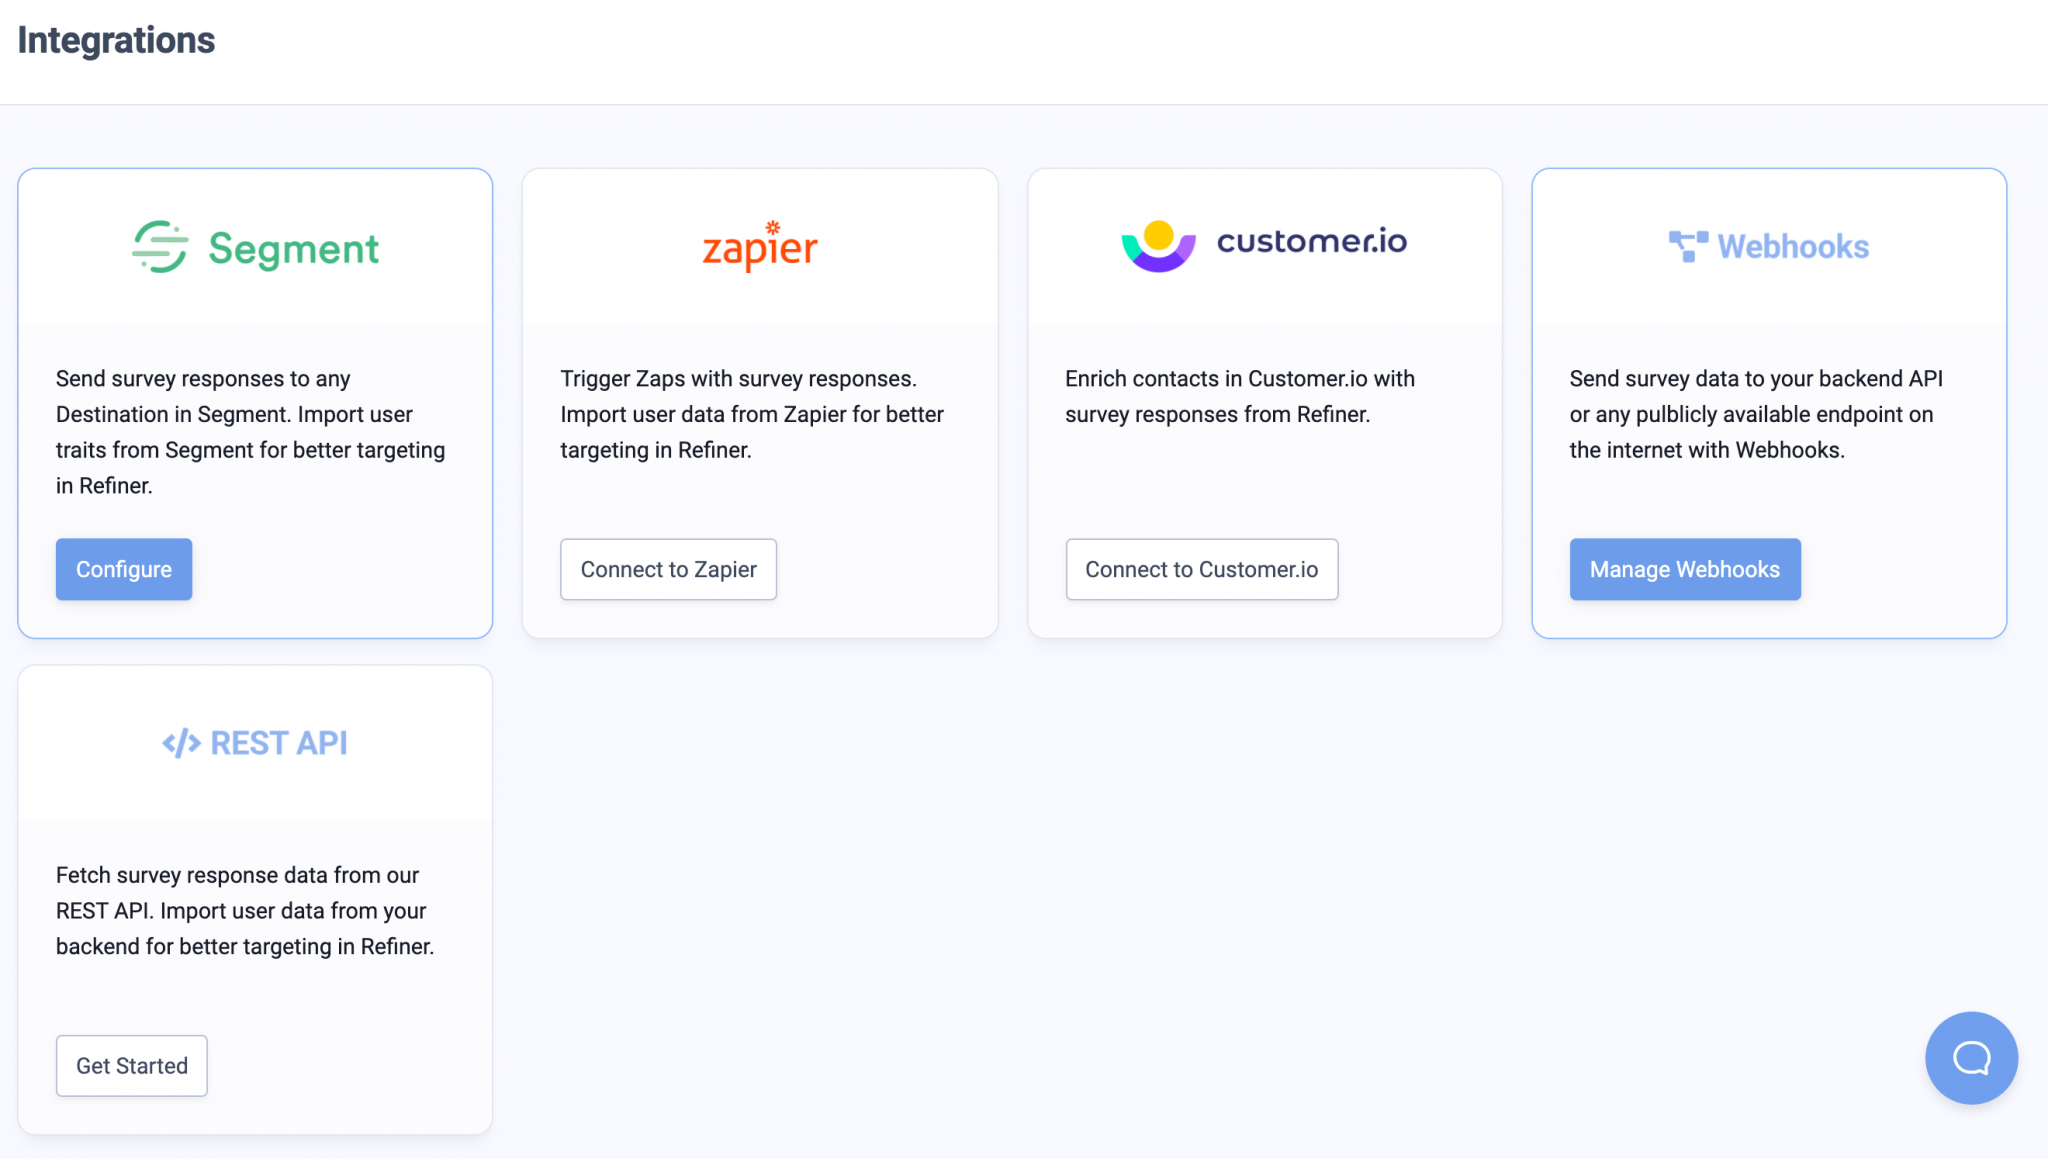The width and height of the screenshot is (2048, 1159).
Task: Select the REST API code icon
Action: (x=180, y=742)
